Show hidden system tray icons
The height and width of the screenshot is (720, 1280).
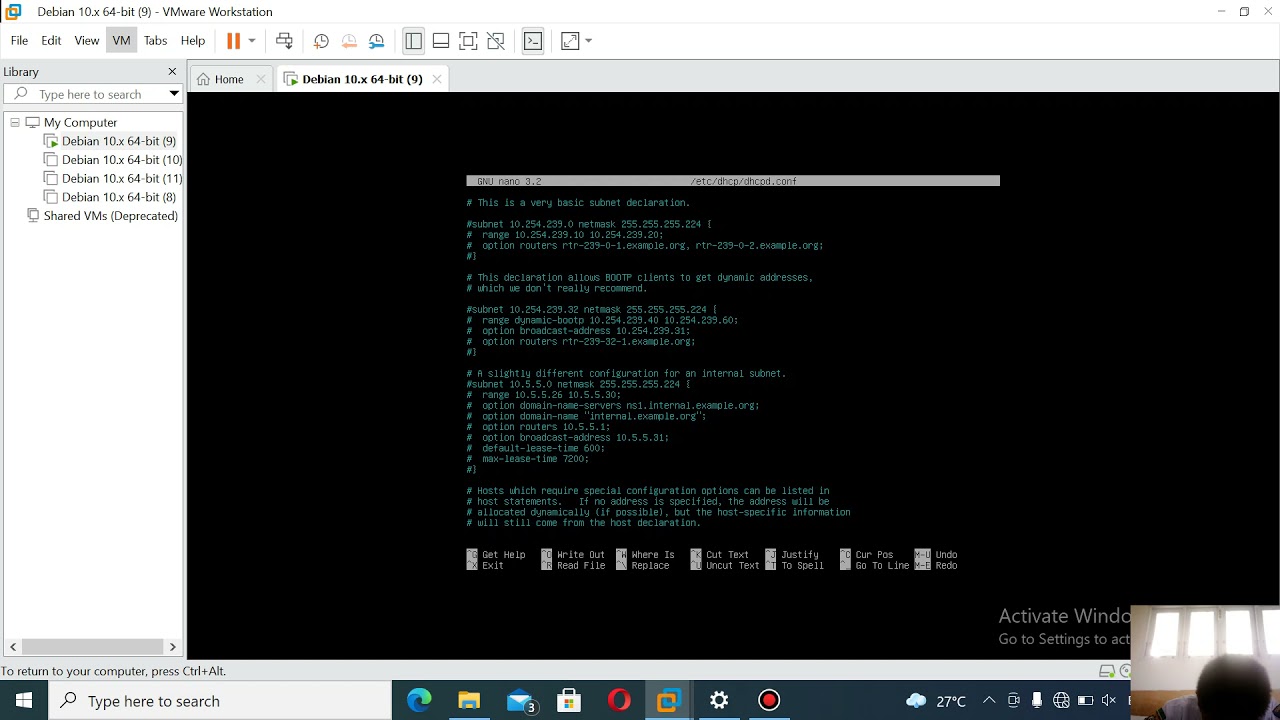989,701
